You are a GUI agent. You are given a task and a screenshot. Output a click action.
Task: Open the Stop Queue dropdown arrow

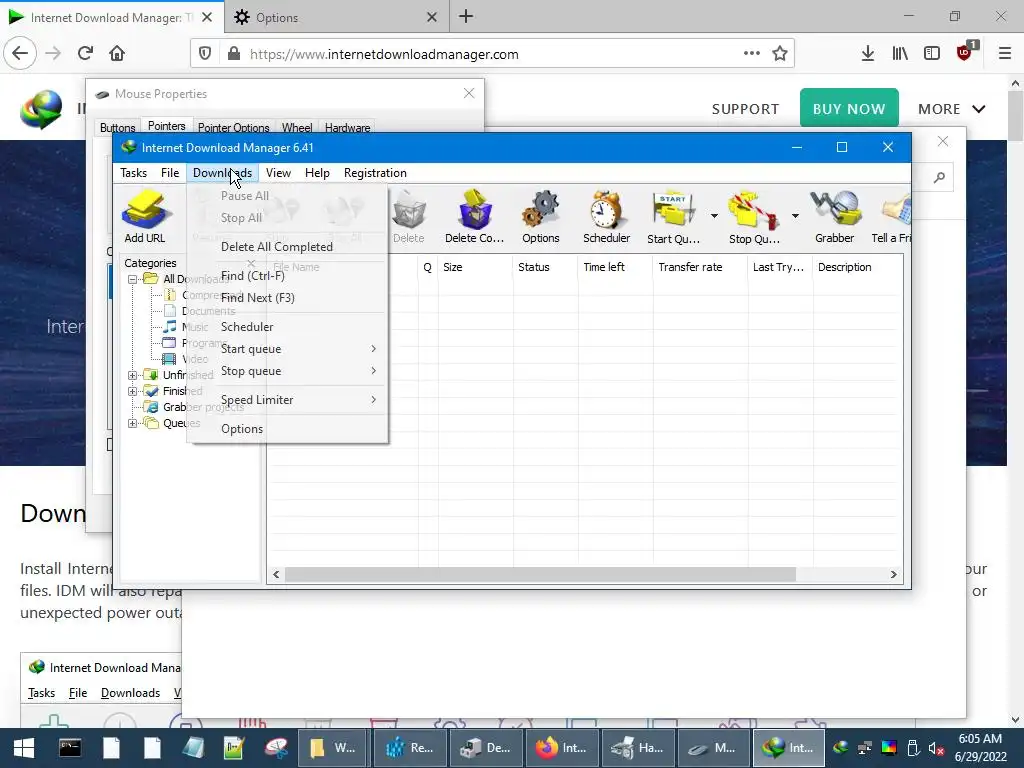pyautogui.click(x=795, y=216)
